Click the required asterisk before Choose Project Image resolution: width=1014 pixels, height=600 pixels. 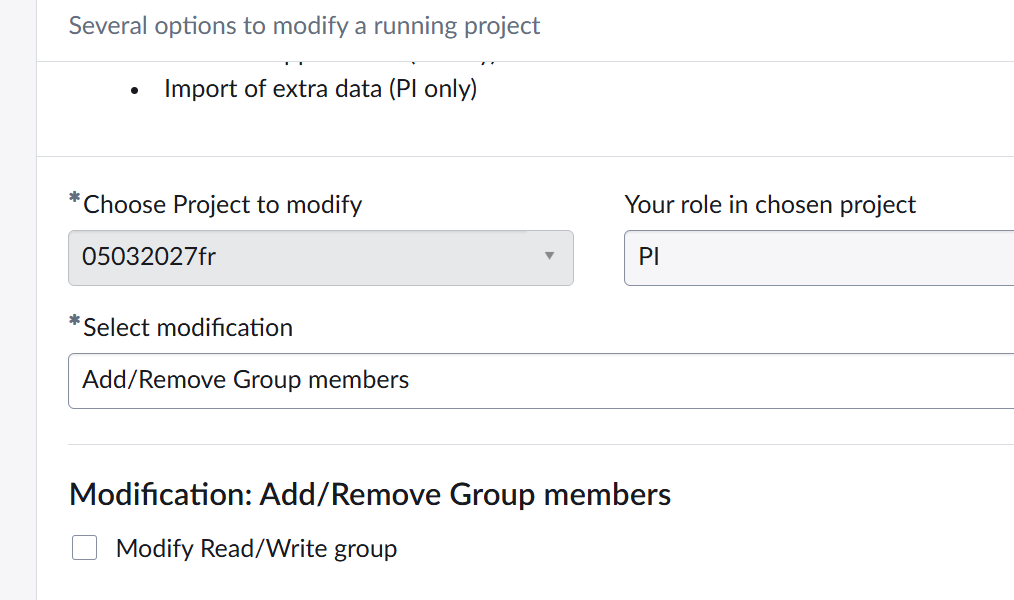coord(73,198)
